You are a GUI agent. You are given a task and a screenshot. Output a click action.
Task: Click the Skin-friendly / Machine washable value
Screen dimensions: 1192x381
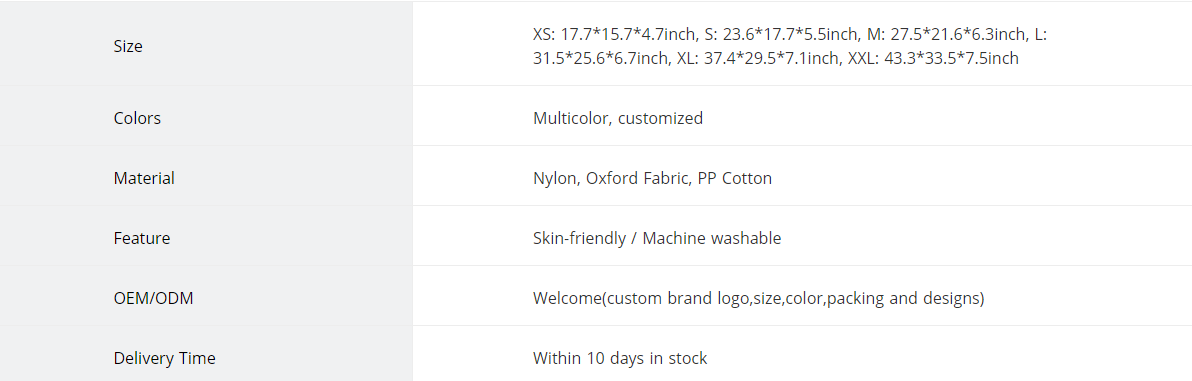tap(657, 239)
